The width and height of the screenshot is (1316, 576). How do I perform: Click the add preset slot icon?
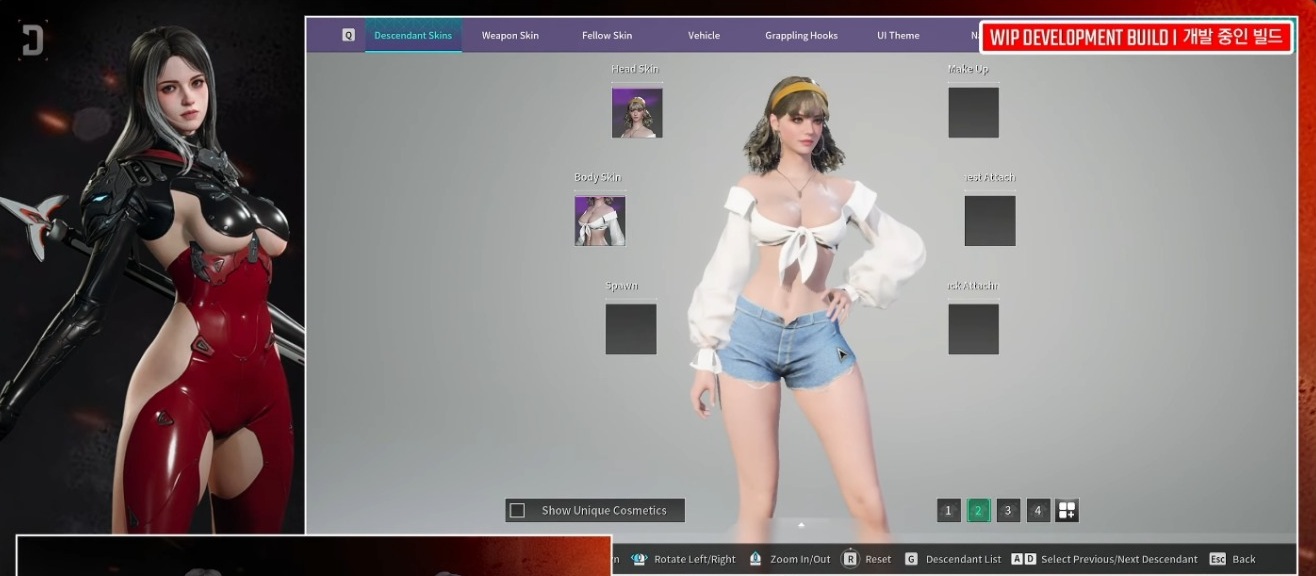click(x=1067, y=511)
